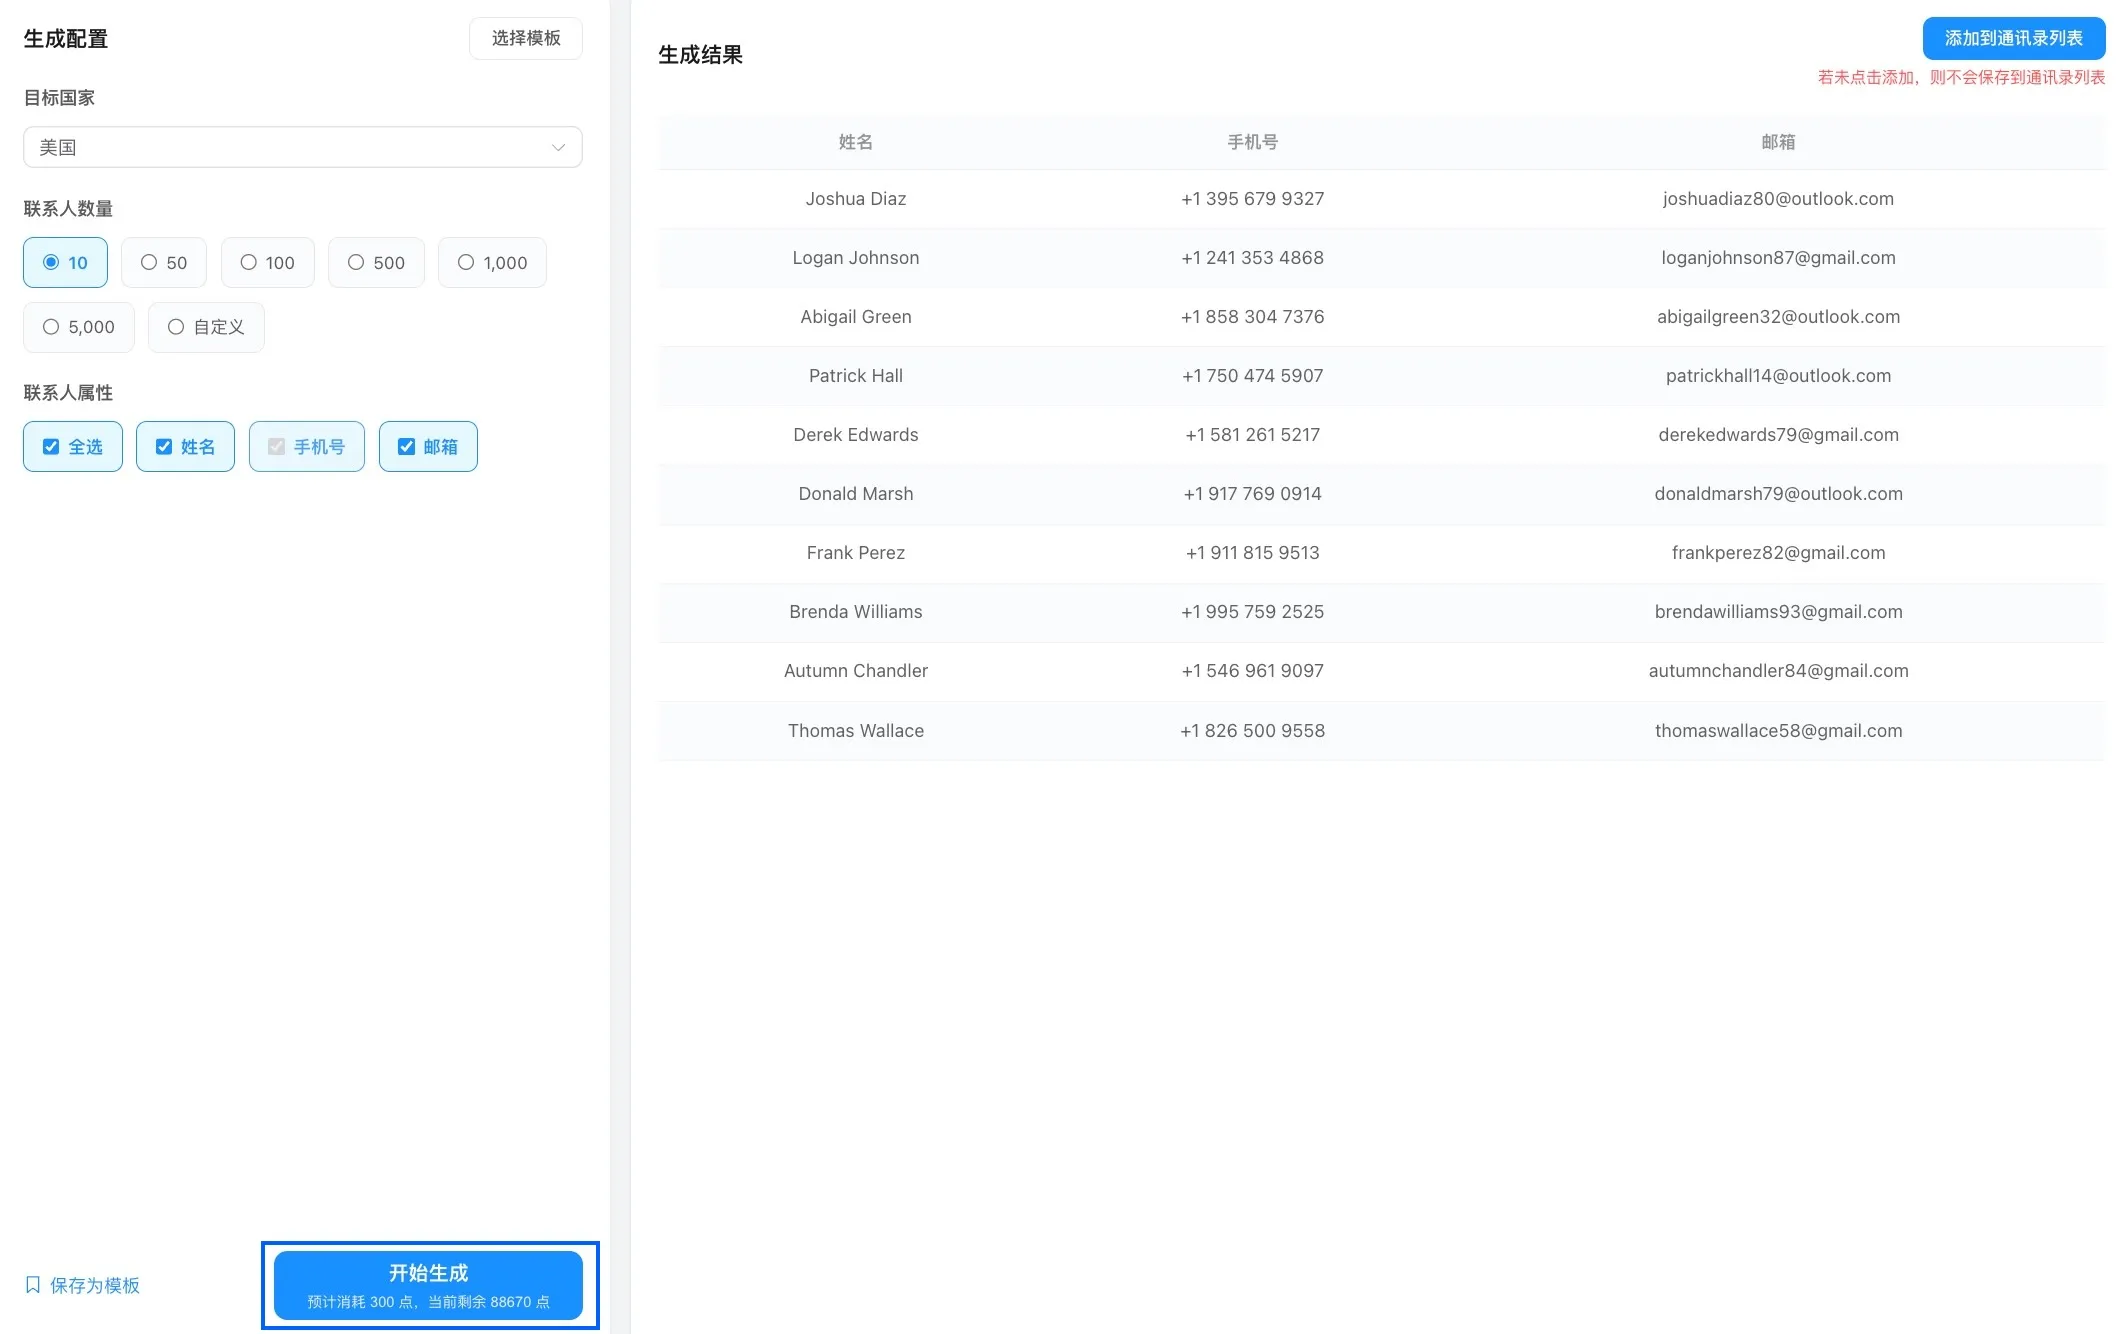Click the name Logan Johnson
Image resolution: width=2124 pixels, height=1334 pixels.
tap(856, 257)
